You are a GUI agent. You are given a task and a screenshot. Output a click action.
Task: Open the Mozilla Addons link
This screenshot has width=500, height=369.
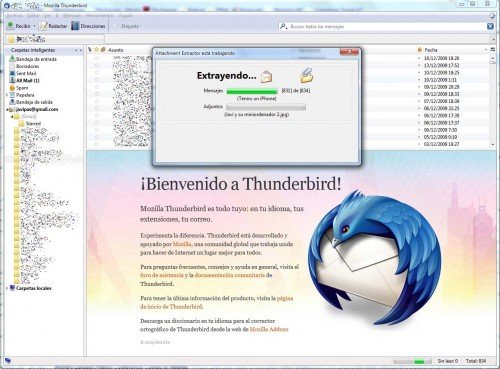point(269,329)
